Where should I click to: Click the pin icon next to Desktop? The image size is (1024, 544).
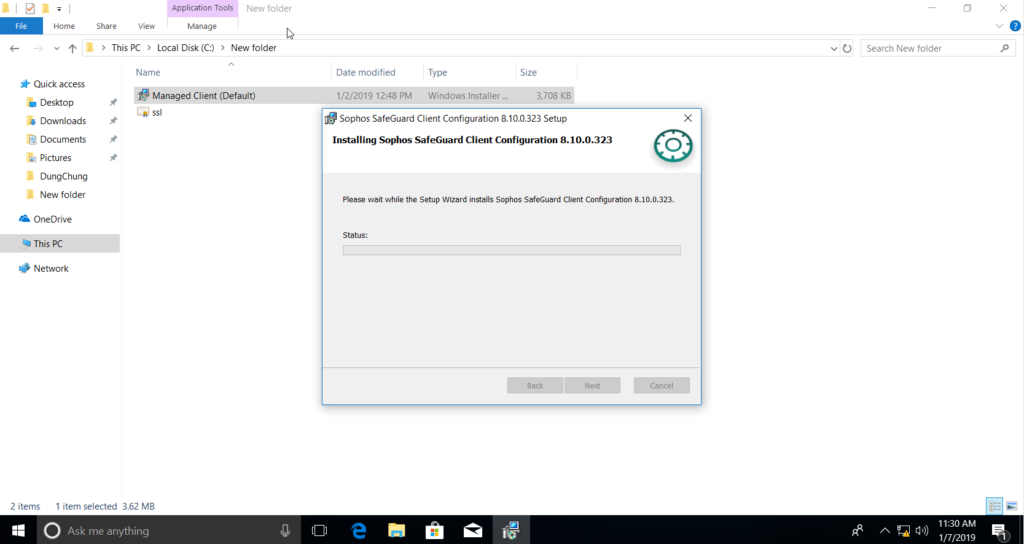[x=113, y=103]
